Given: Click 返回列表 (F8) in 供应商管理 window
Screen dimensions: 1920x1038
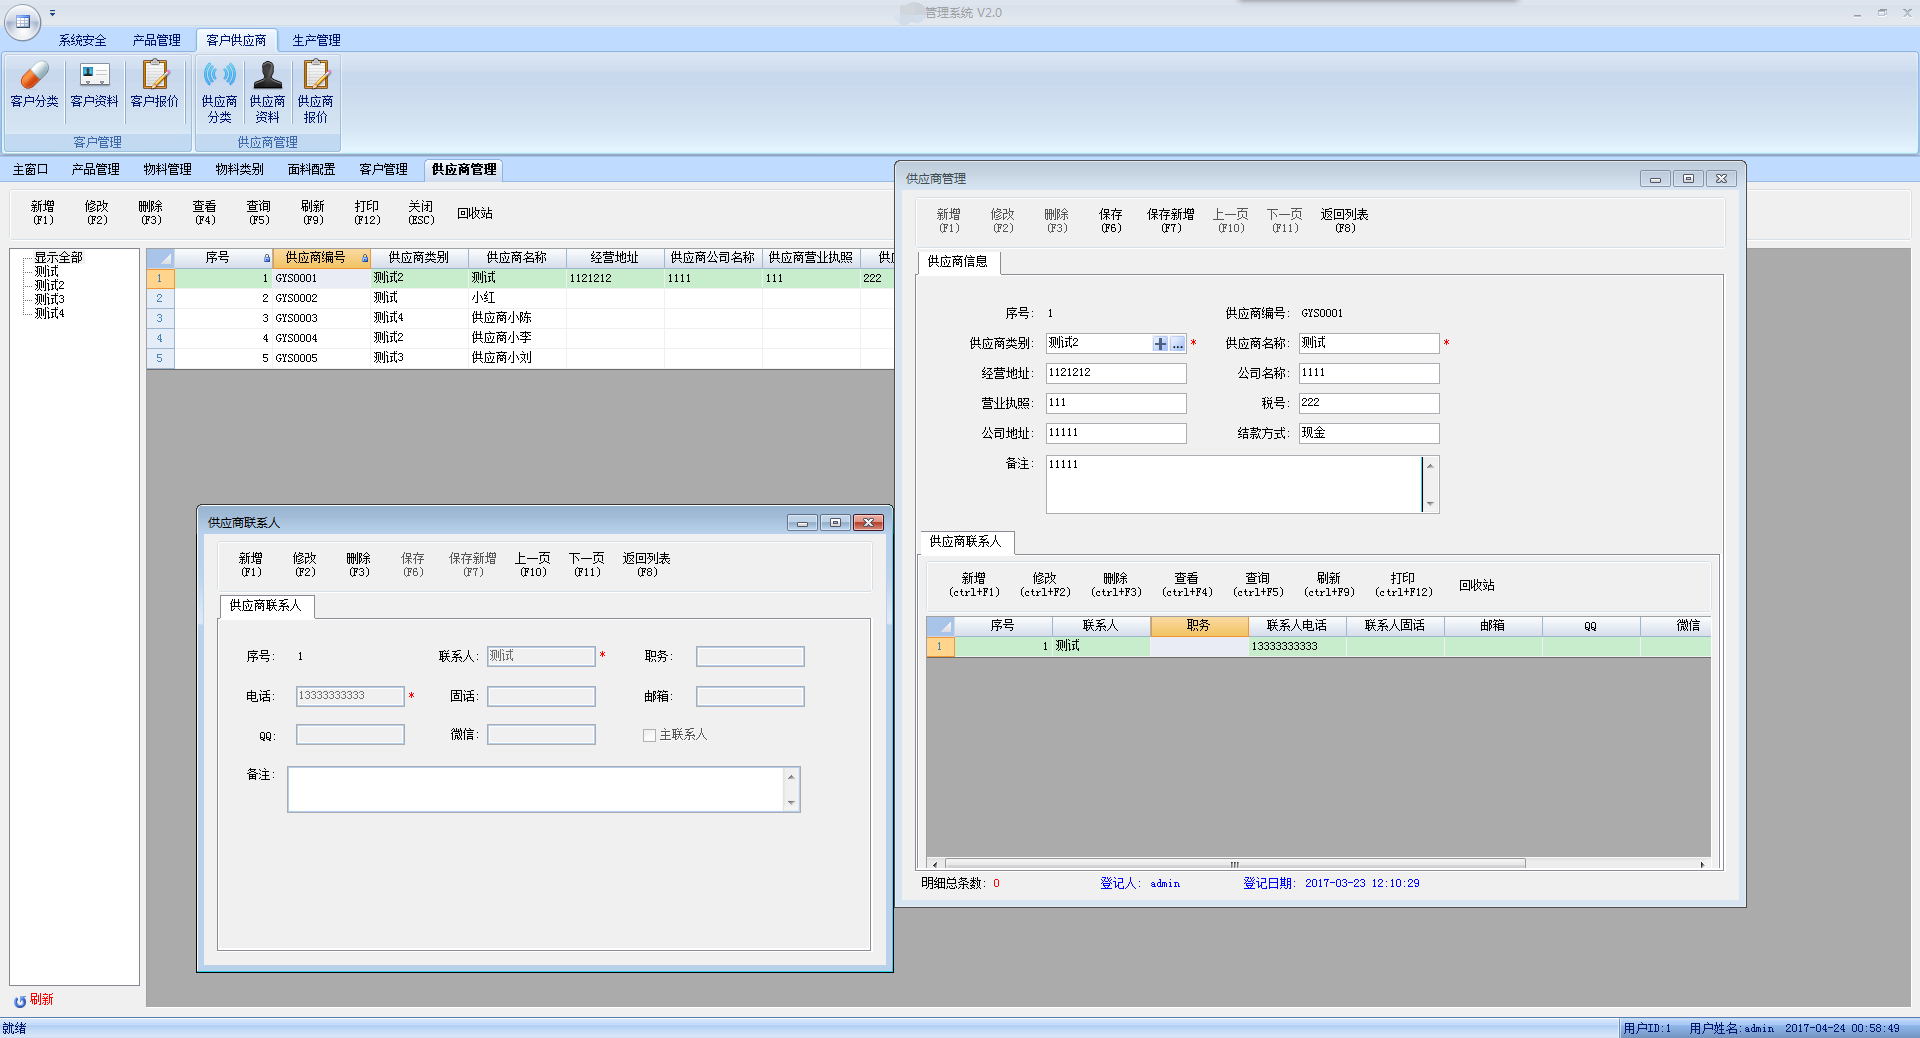Looking at the screenshot, I should point(1345,220).
